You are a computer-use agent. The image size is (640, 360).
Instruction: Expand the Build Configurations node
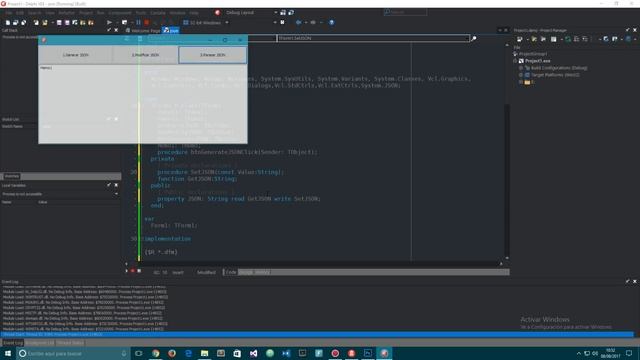(x=521, y=68)
